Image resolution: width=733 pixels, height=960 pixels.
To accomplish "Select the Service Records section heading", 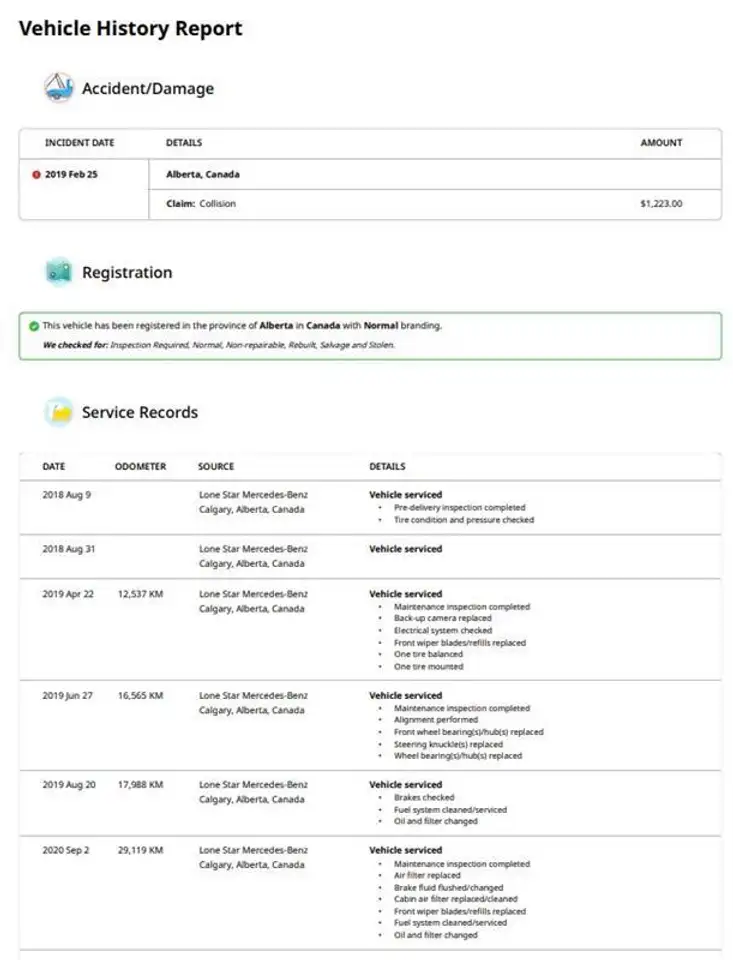I will pos(140,412).
